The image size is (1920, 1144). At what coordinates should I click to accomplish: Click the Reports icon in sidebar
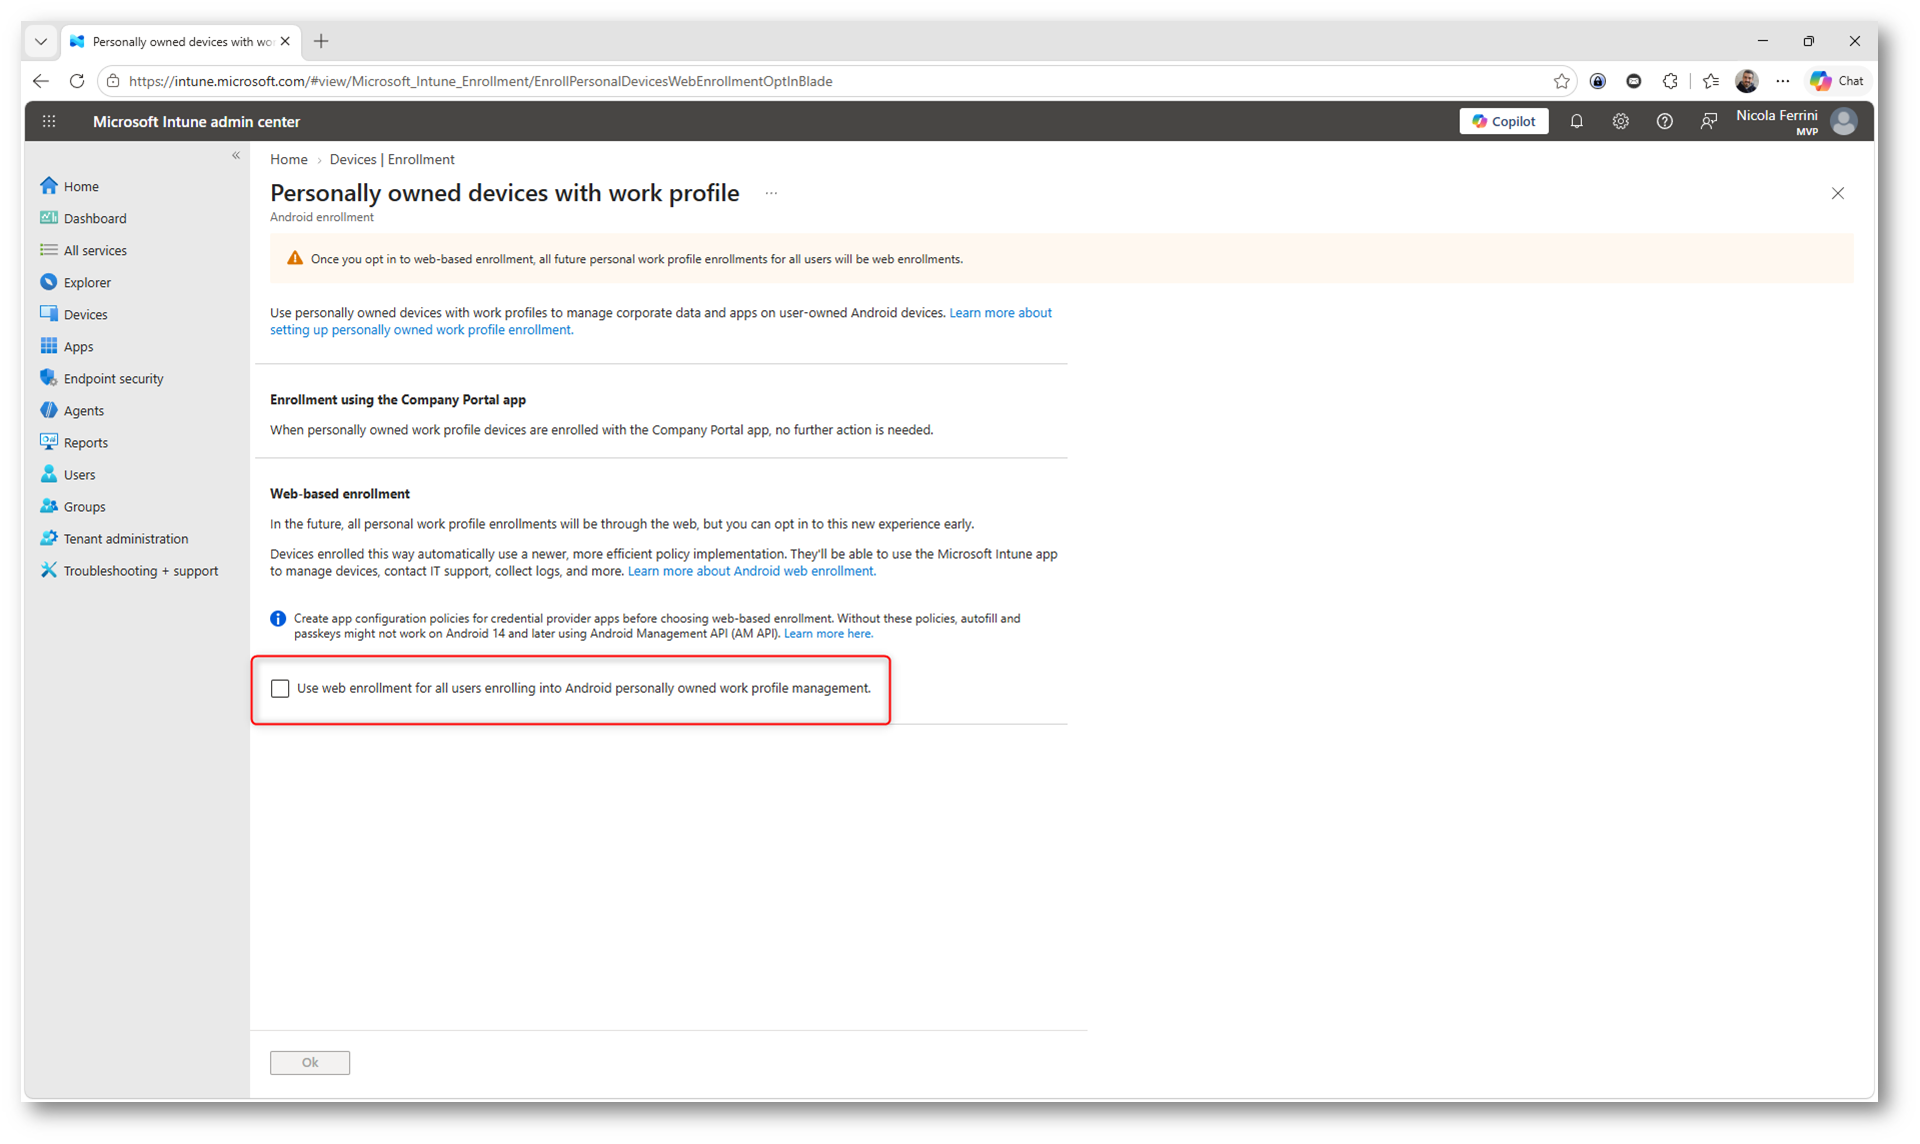coord(48,442)
